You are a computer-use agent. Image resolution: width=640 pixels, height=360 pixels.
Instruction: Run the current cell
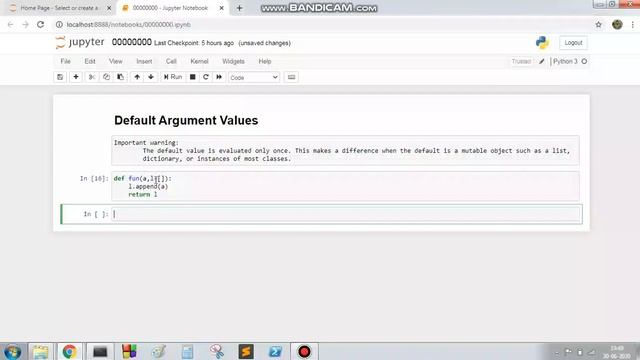(x=173, y=77)
